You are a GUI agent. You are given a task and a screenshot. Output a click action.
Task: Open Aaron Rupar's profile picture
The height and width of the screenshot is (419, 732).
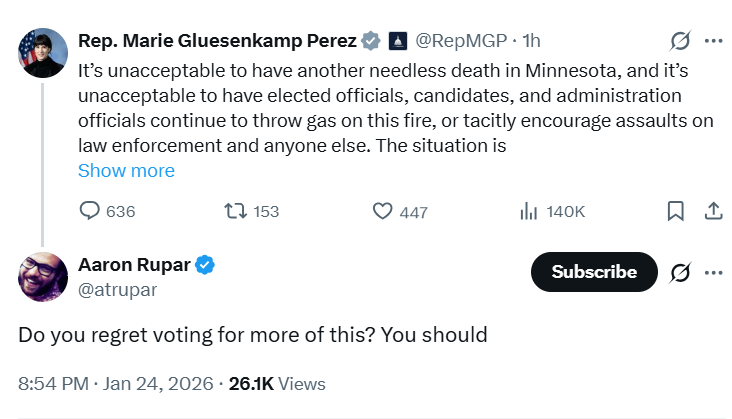coord(40,276)
